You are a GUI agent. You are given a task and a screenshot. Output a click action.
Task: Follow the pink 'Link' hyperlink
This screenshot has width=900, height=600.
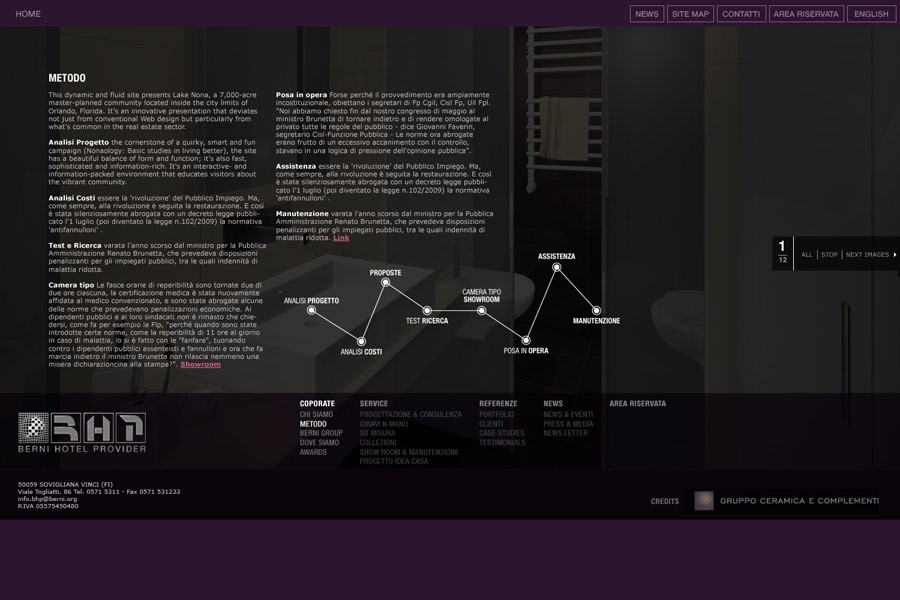tap(341, 238)
